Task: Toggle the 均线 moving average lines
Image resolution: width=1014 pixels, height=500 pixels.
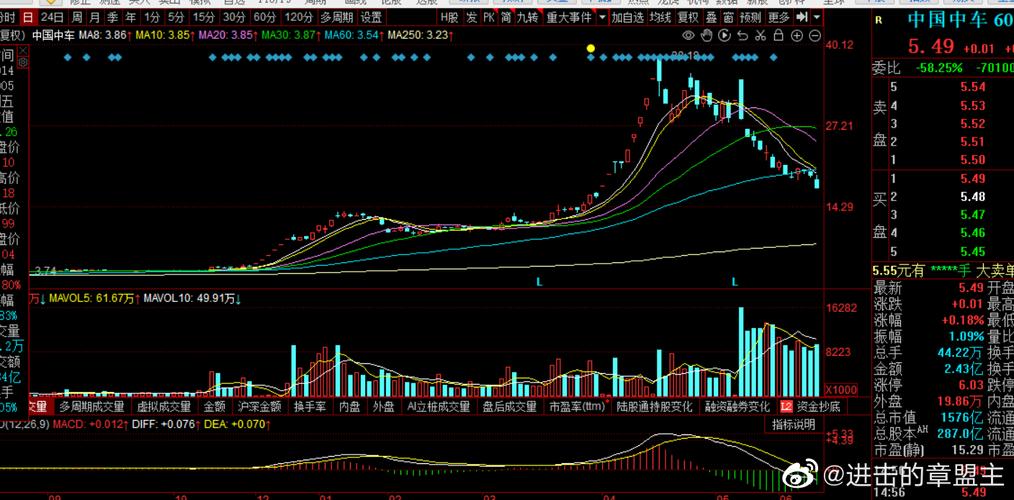Action: point(661,17)
